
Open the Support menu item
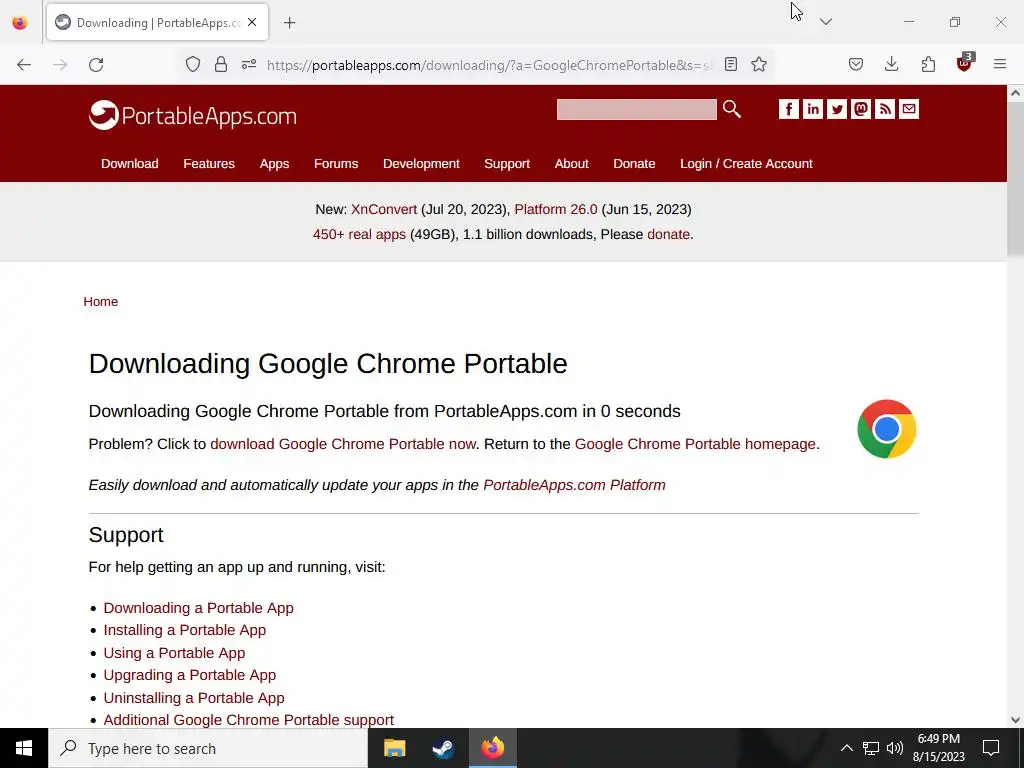coord(507,164)
